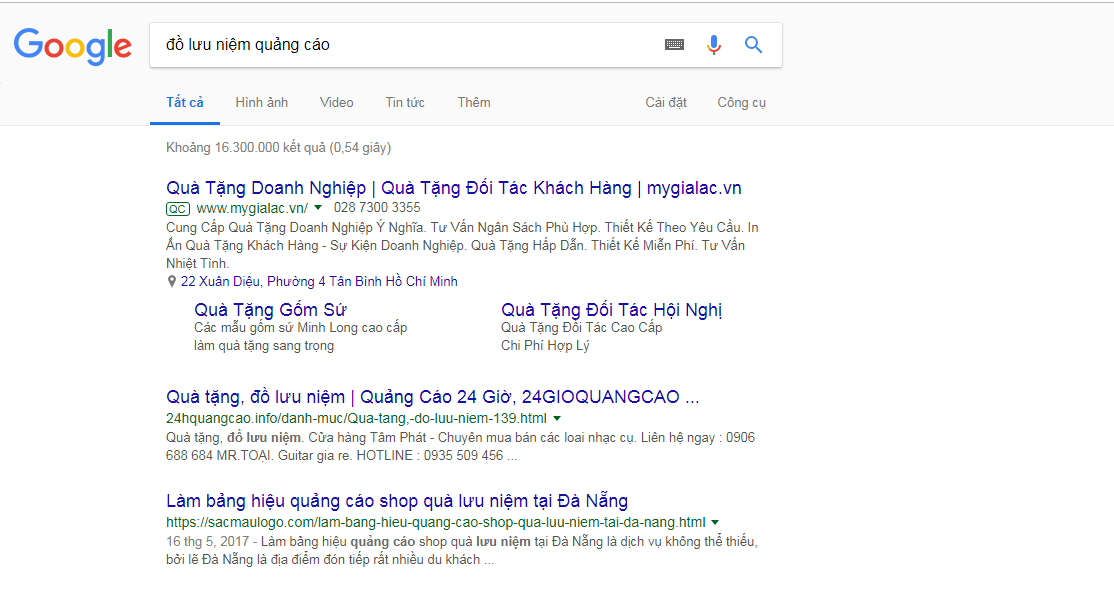Click the map pin icon beside 22 Xuân Diệu
Viewport: 1114px width, 592px height.
tap(171, 281)
